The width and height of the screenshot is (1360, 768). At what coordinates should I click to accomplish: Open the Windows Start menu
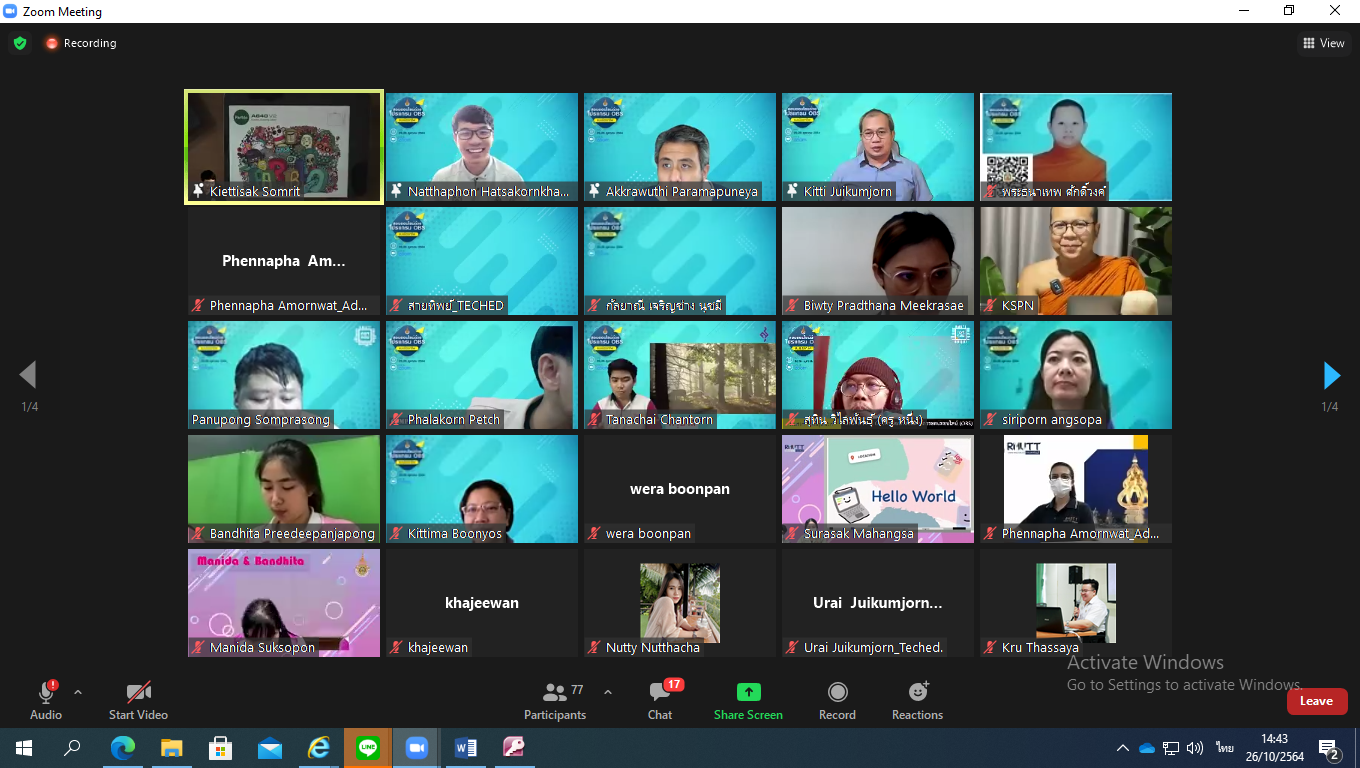pyautogui.click(x=24, y=748)
